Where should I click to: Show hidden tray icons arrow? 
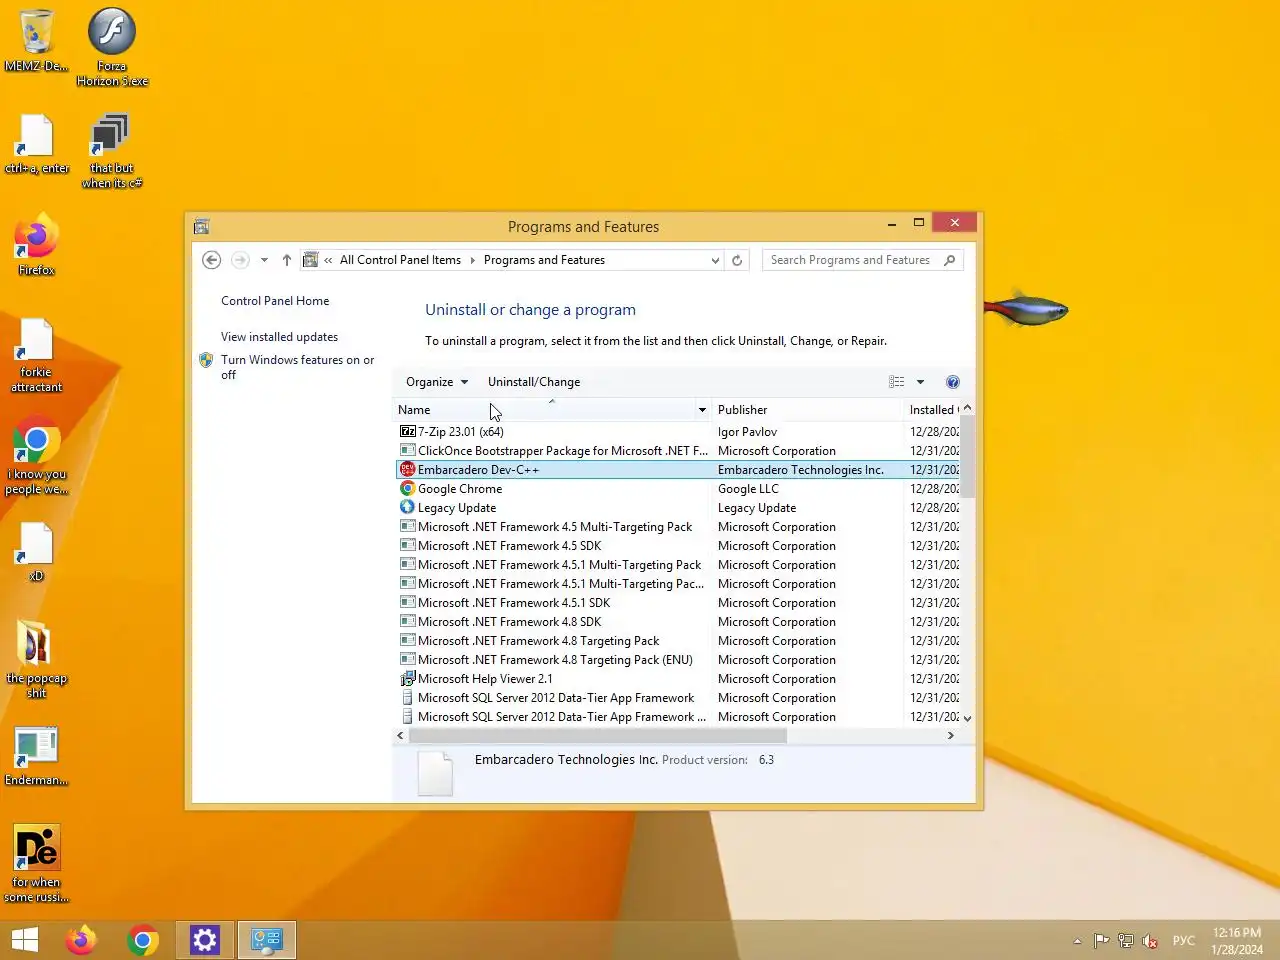[1077, 941]
